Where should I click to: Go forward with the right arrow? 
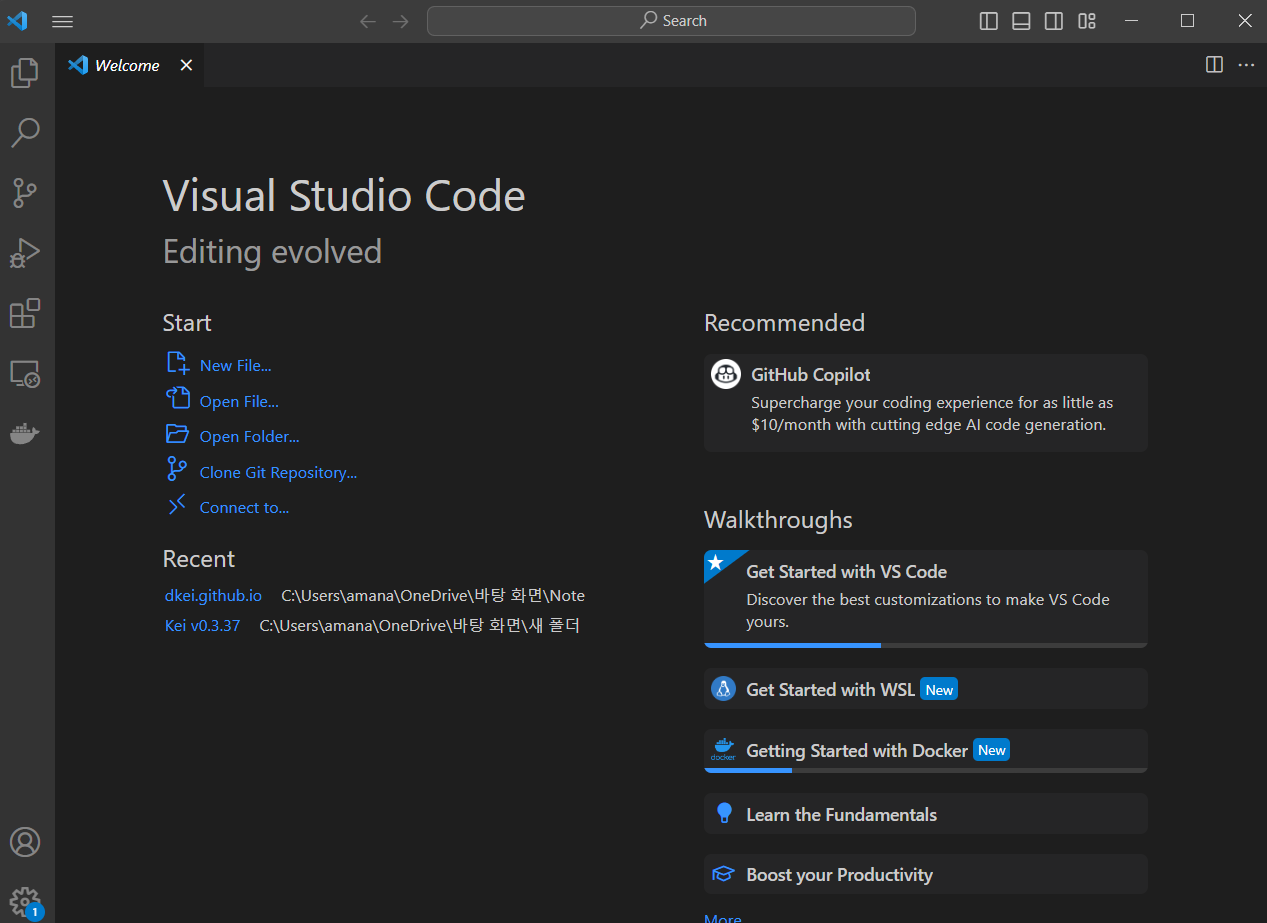coord(401,21)
